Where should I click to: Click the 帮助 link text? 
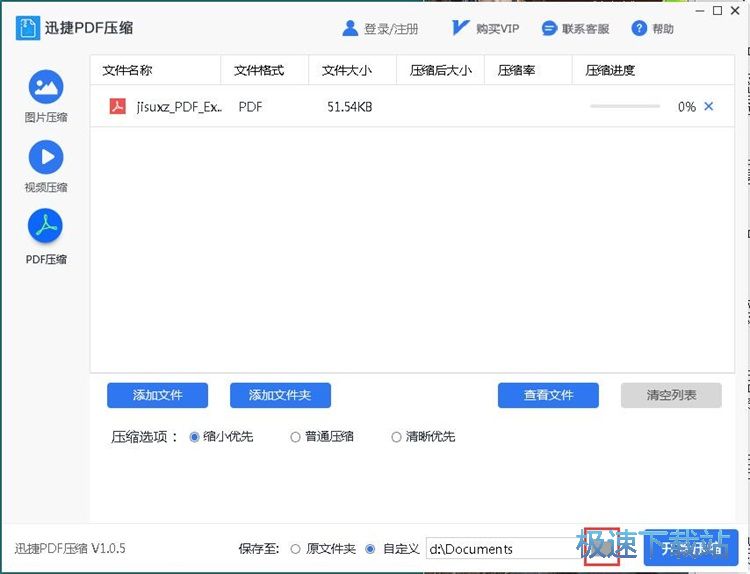[663, 29]
